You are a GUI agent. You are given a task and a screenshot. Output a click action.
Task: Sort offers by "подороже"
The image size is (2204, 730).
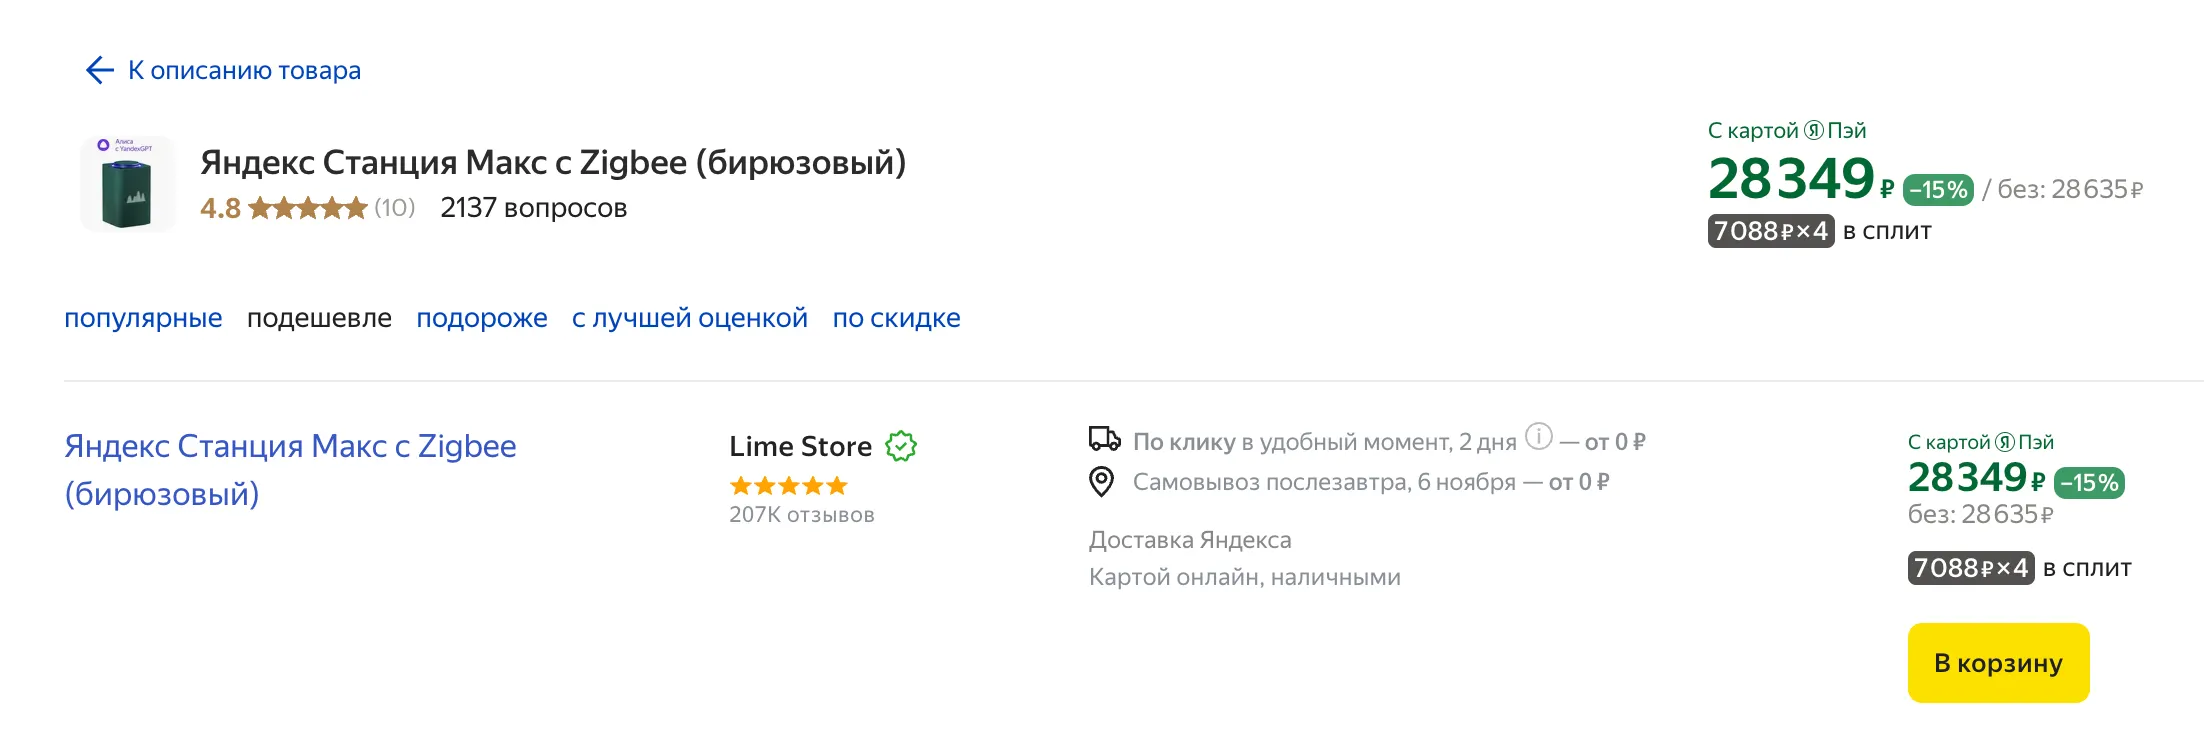pos(482,318)
